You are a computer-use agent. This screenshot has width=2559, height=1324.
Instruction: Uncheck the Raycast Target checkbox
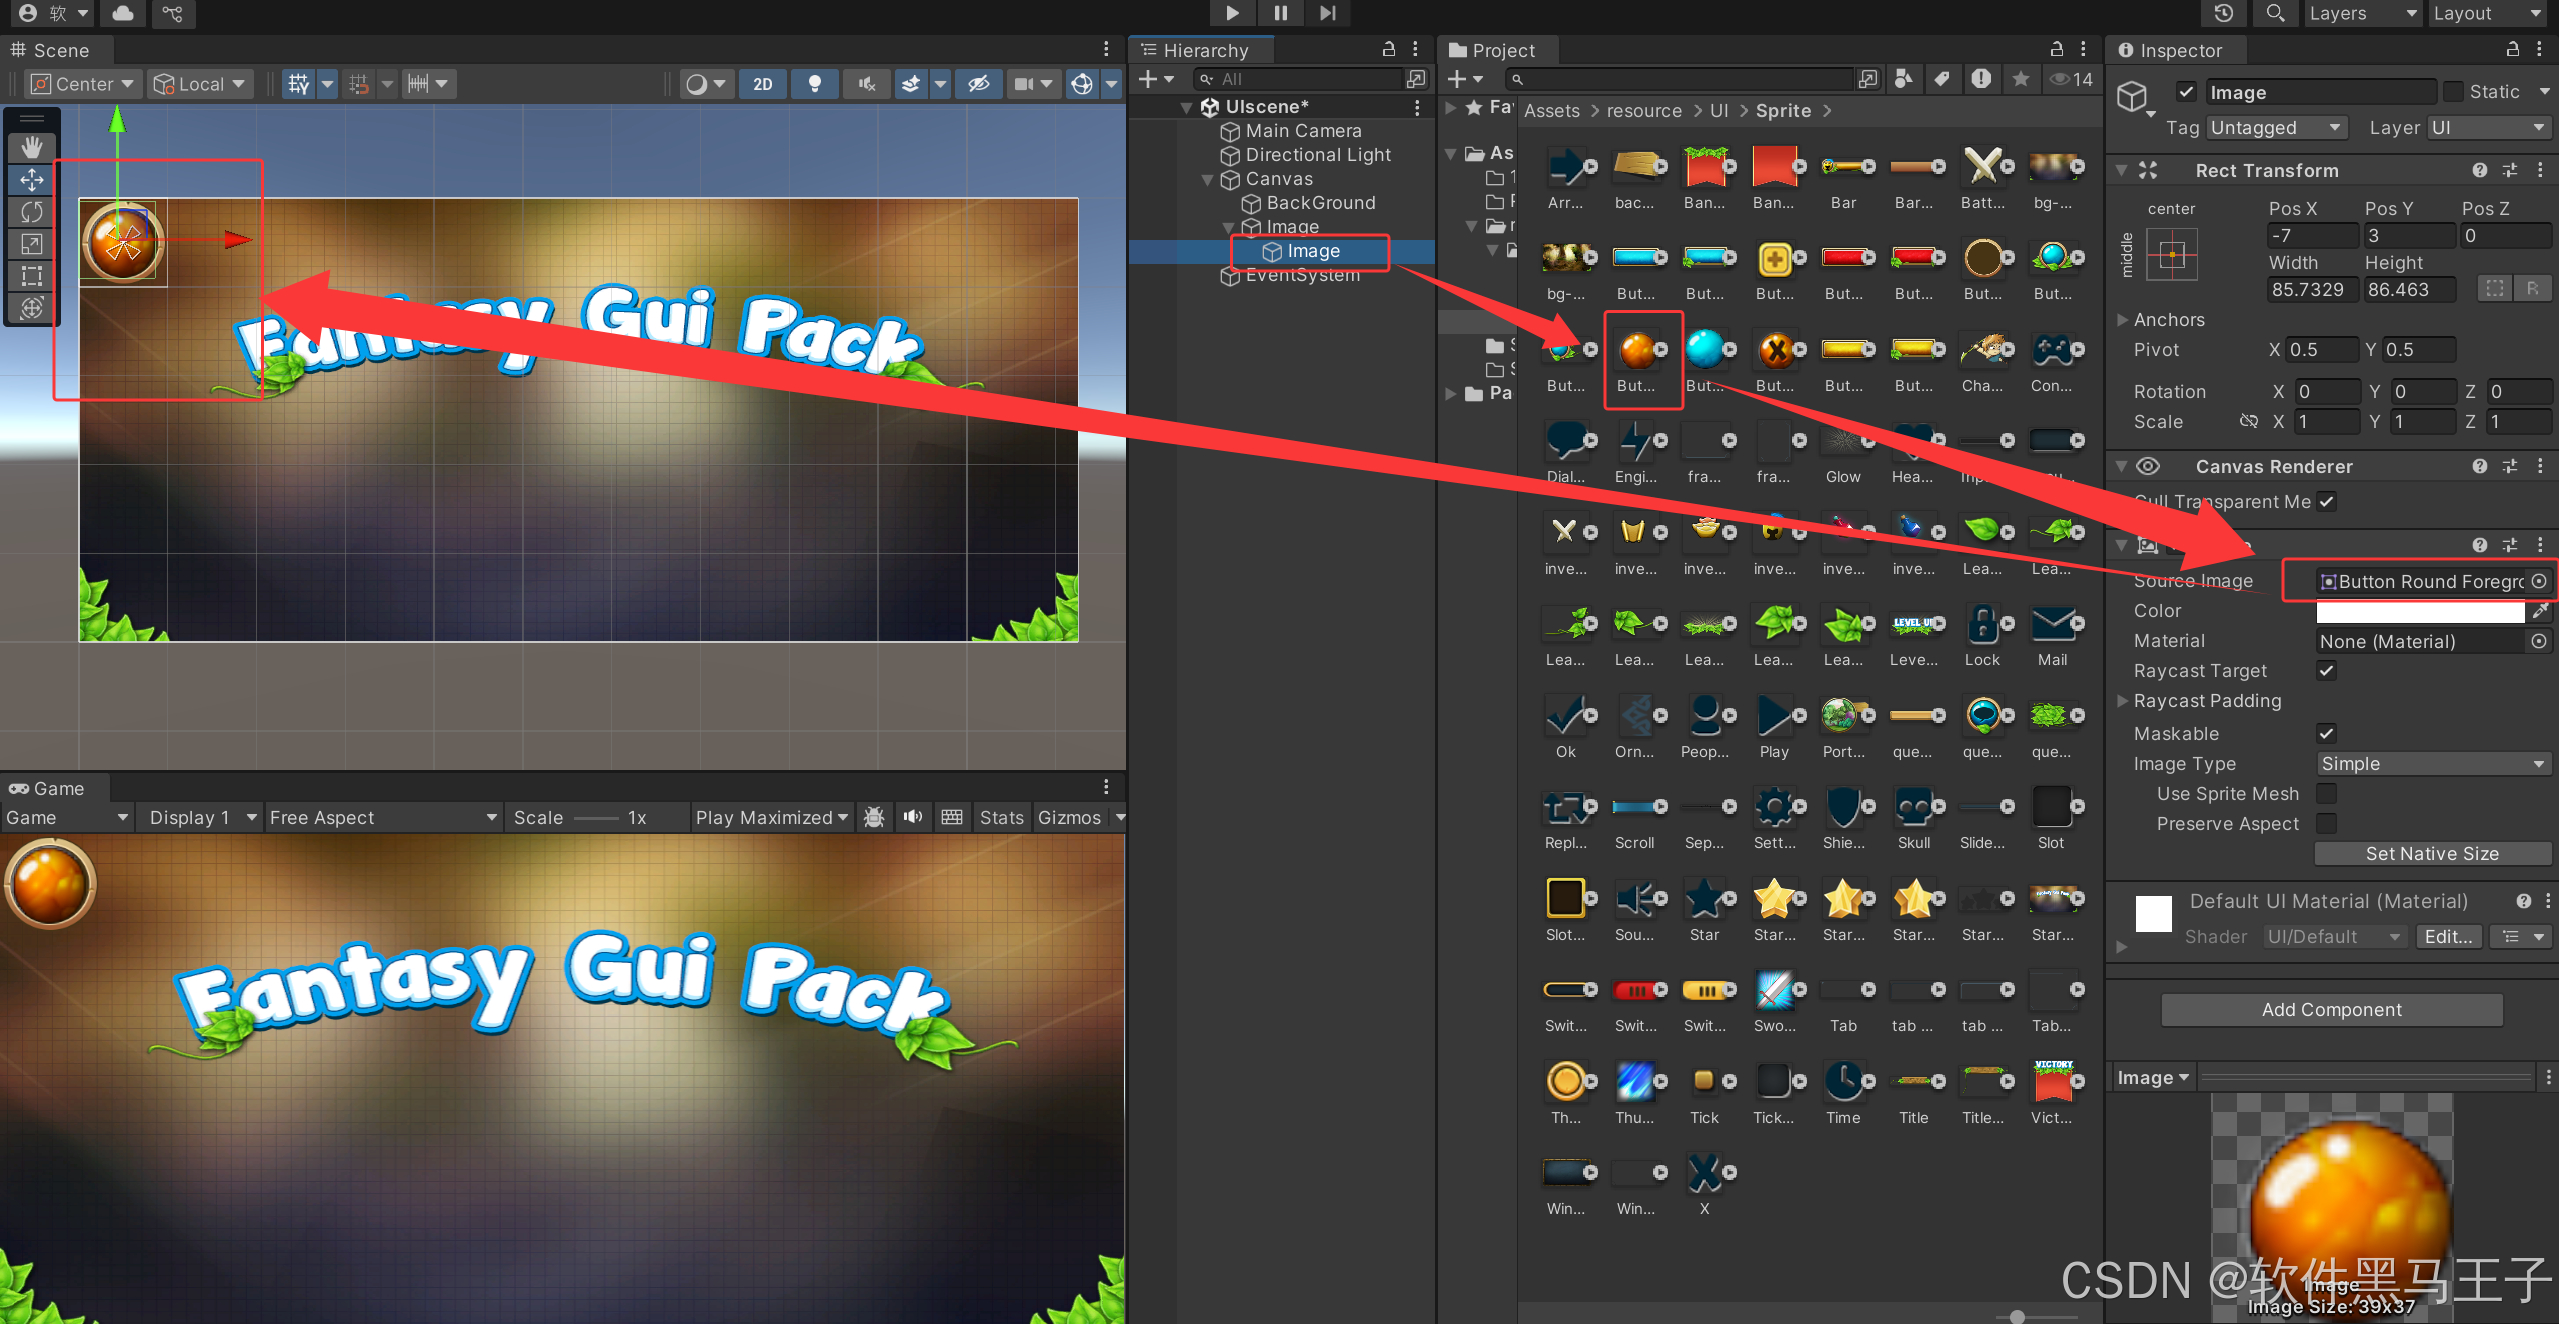pos(2327,671)
